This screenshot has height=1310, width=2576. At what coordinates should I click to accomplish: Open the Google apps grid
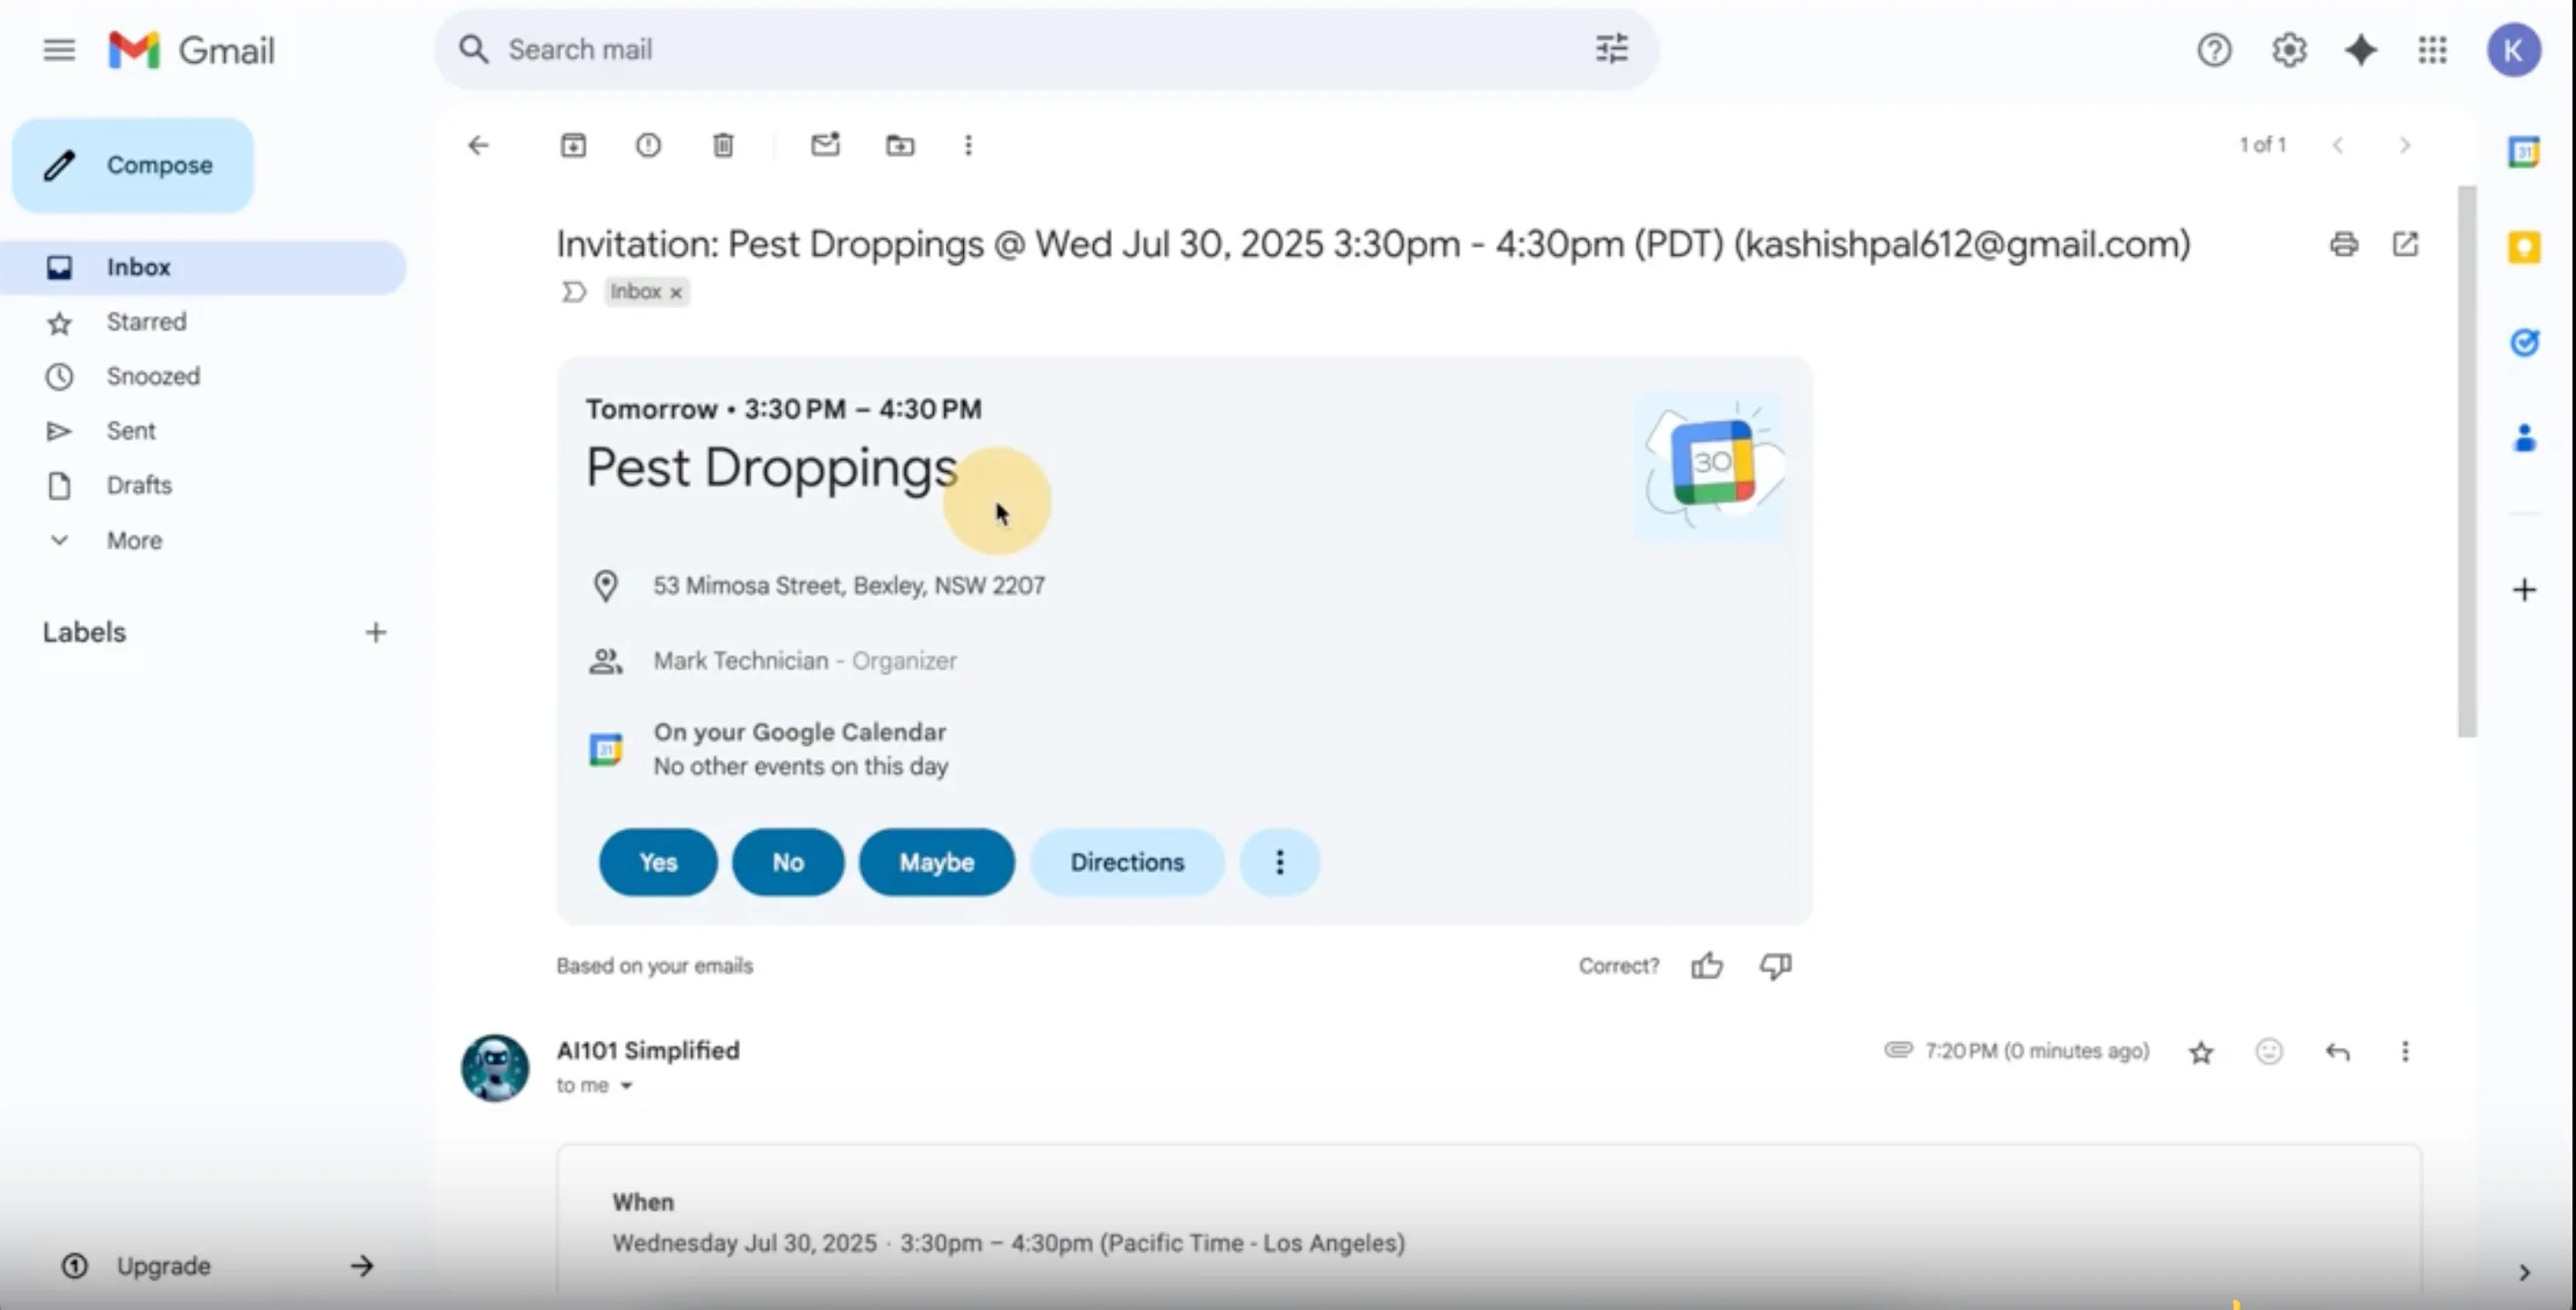tap(2432, 50)
